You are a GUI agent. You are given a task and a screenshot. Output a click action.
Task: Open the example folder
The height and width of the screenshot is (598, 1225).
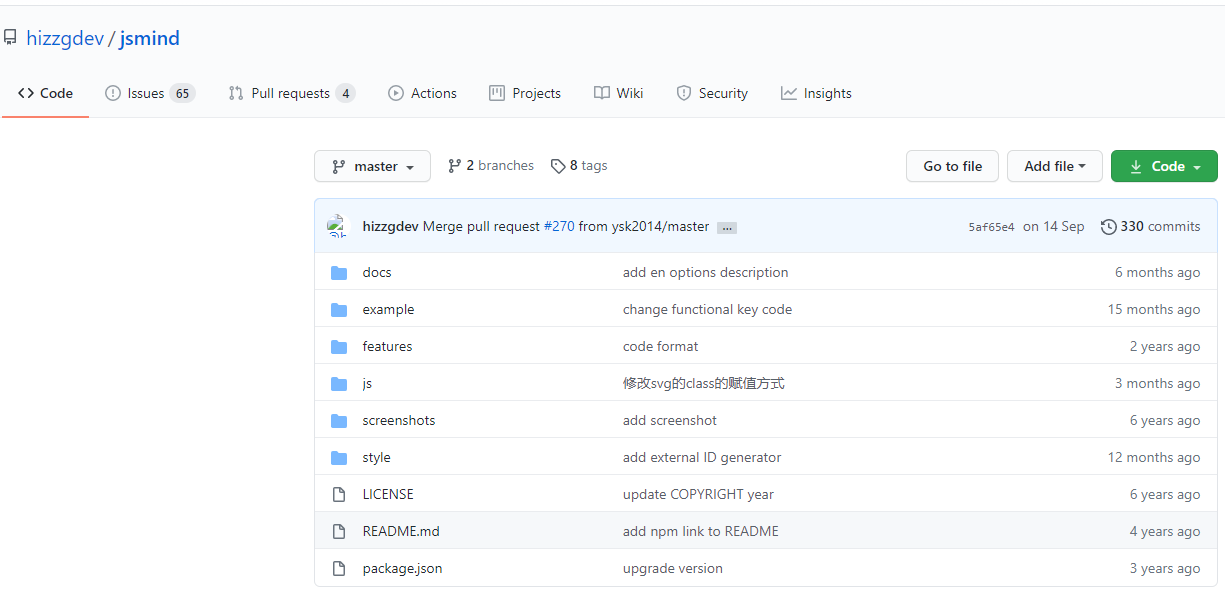[388, 309]
